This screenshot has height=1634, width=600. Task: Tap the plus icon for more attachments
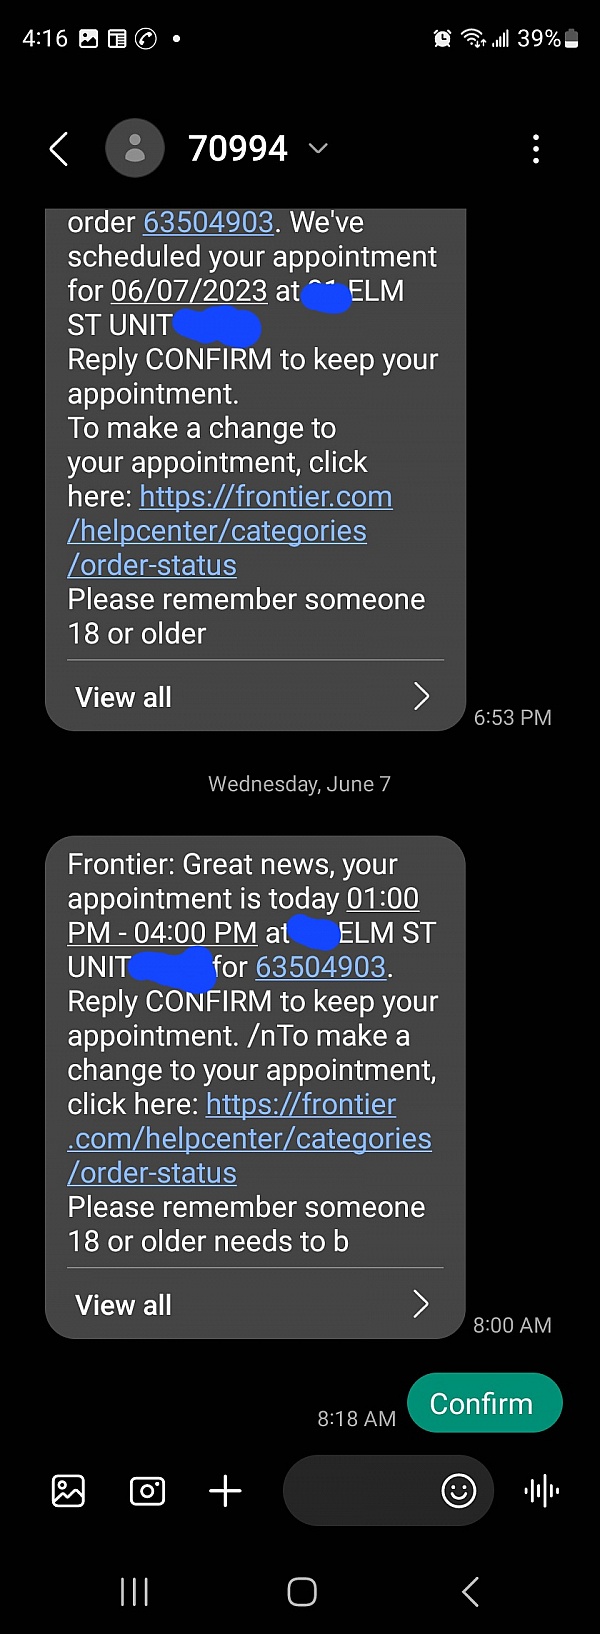tap(226, 1490)
